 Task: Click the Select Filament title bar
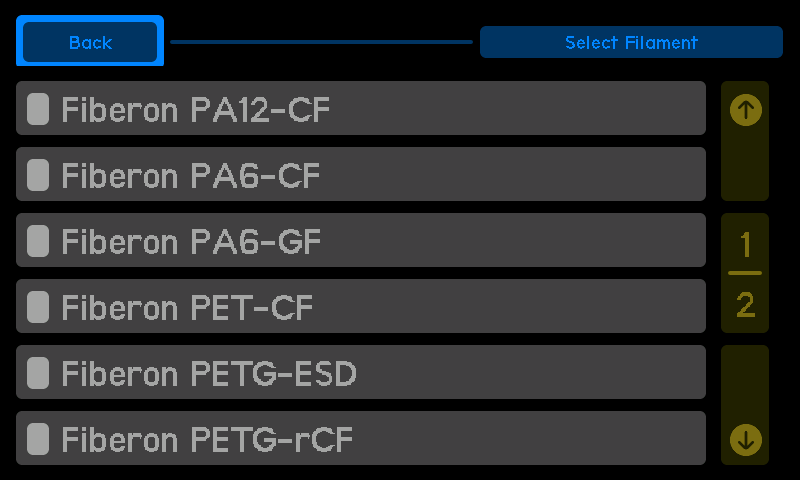631,42
